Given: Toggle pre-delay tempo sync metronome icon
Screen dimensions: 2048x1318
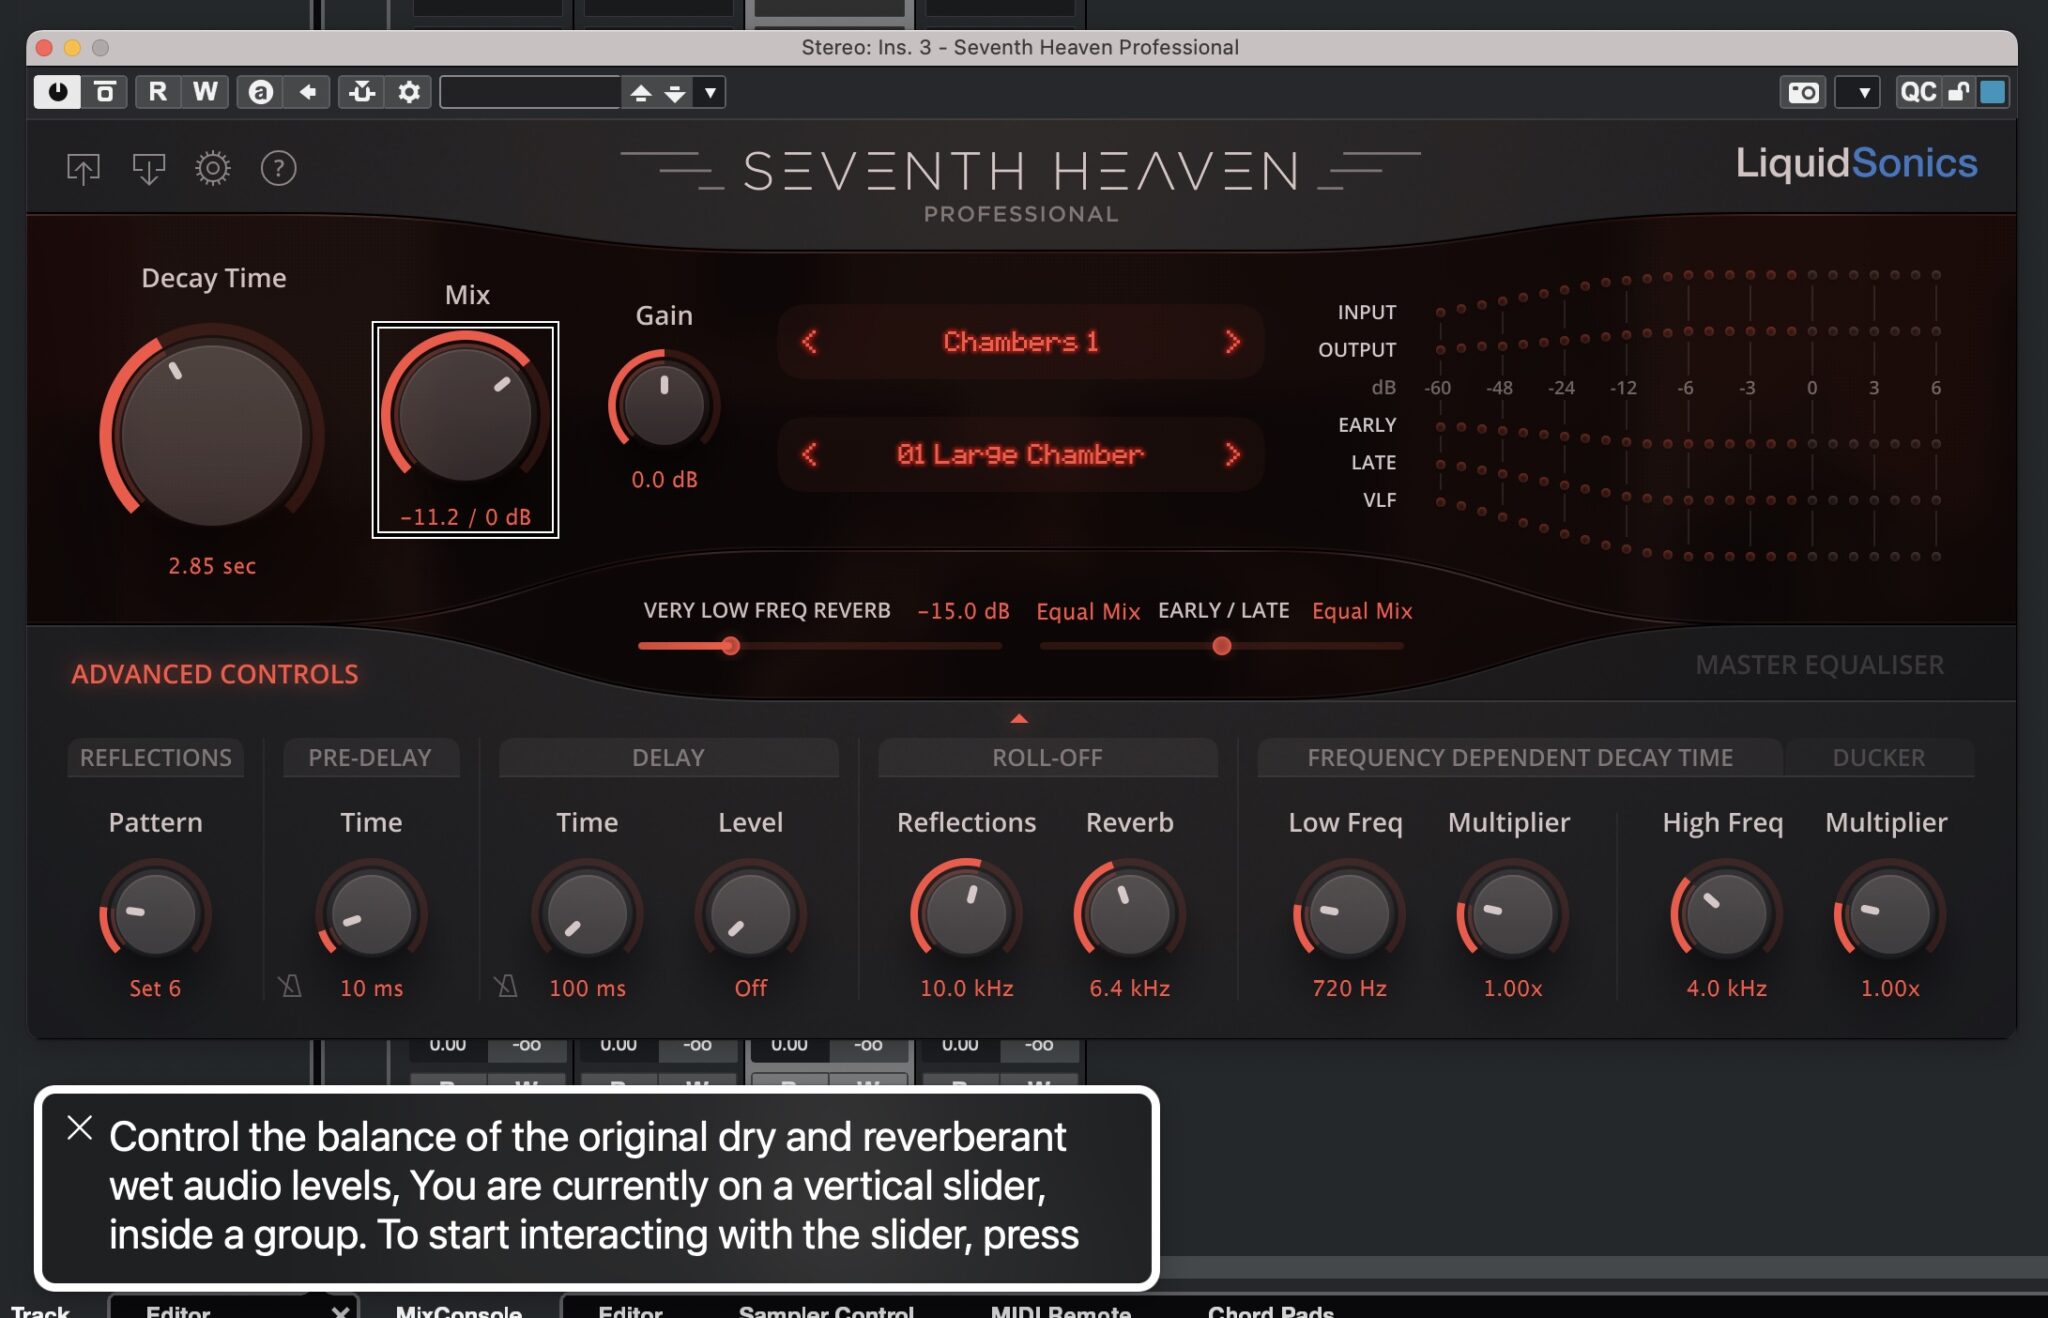Looking at the screenshot, I should (x=290, y=987).
